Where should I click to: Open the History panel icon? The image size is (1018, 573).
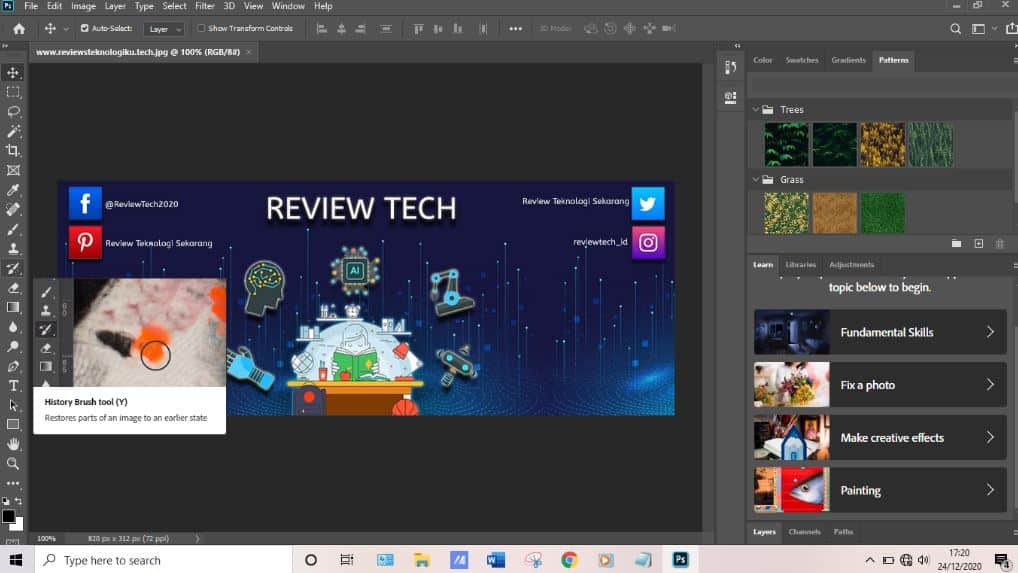pyautogui.click(x=730, y=68)
